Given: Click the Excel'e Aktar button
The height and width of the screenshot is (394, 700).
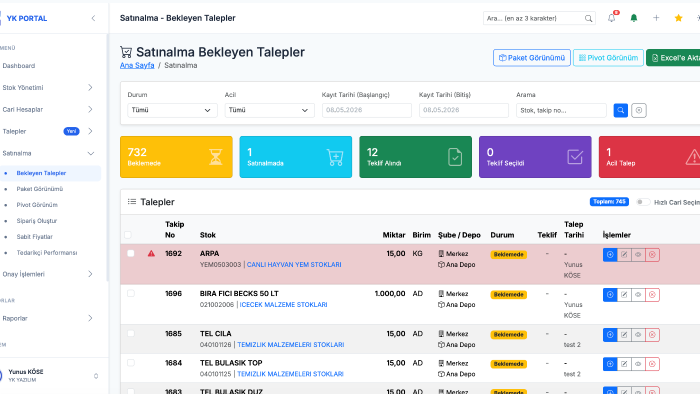Looking at the screenshot, I should (x=674, y=58).
